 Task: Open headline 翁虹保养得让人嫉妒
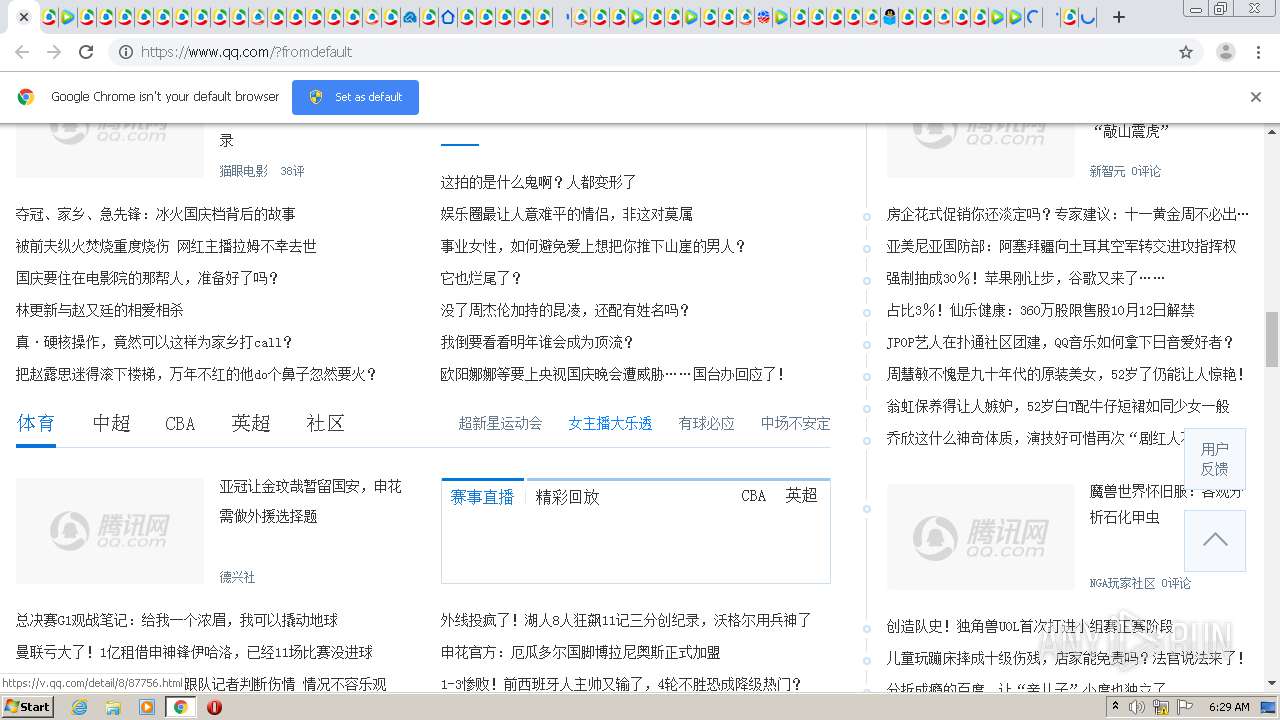click(1058, 406)
